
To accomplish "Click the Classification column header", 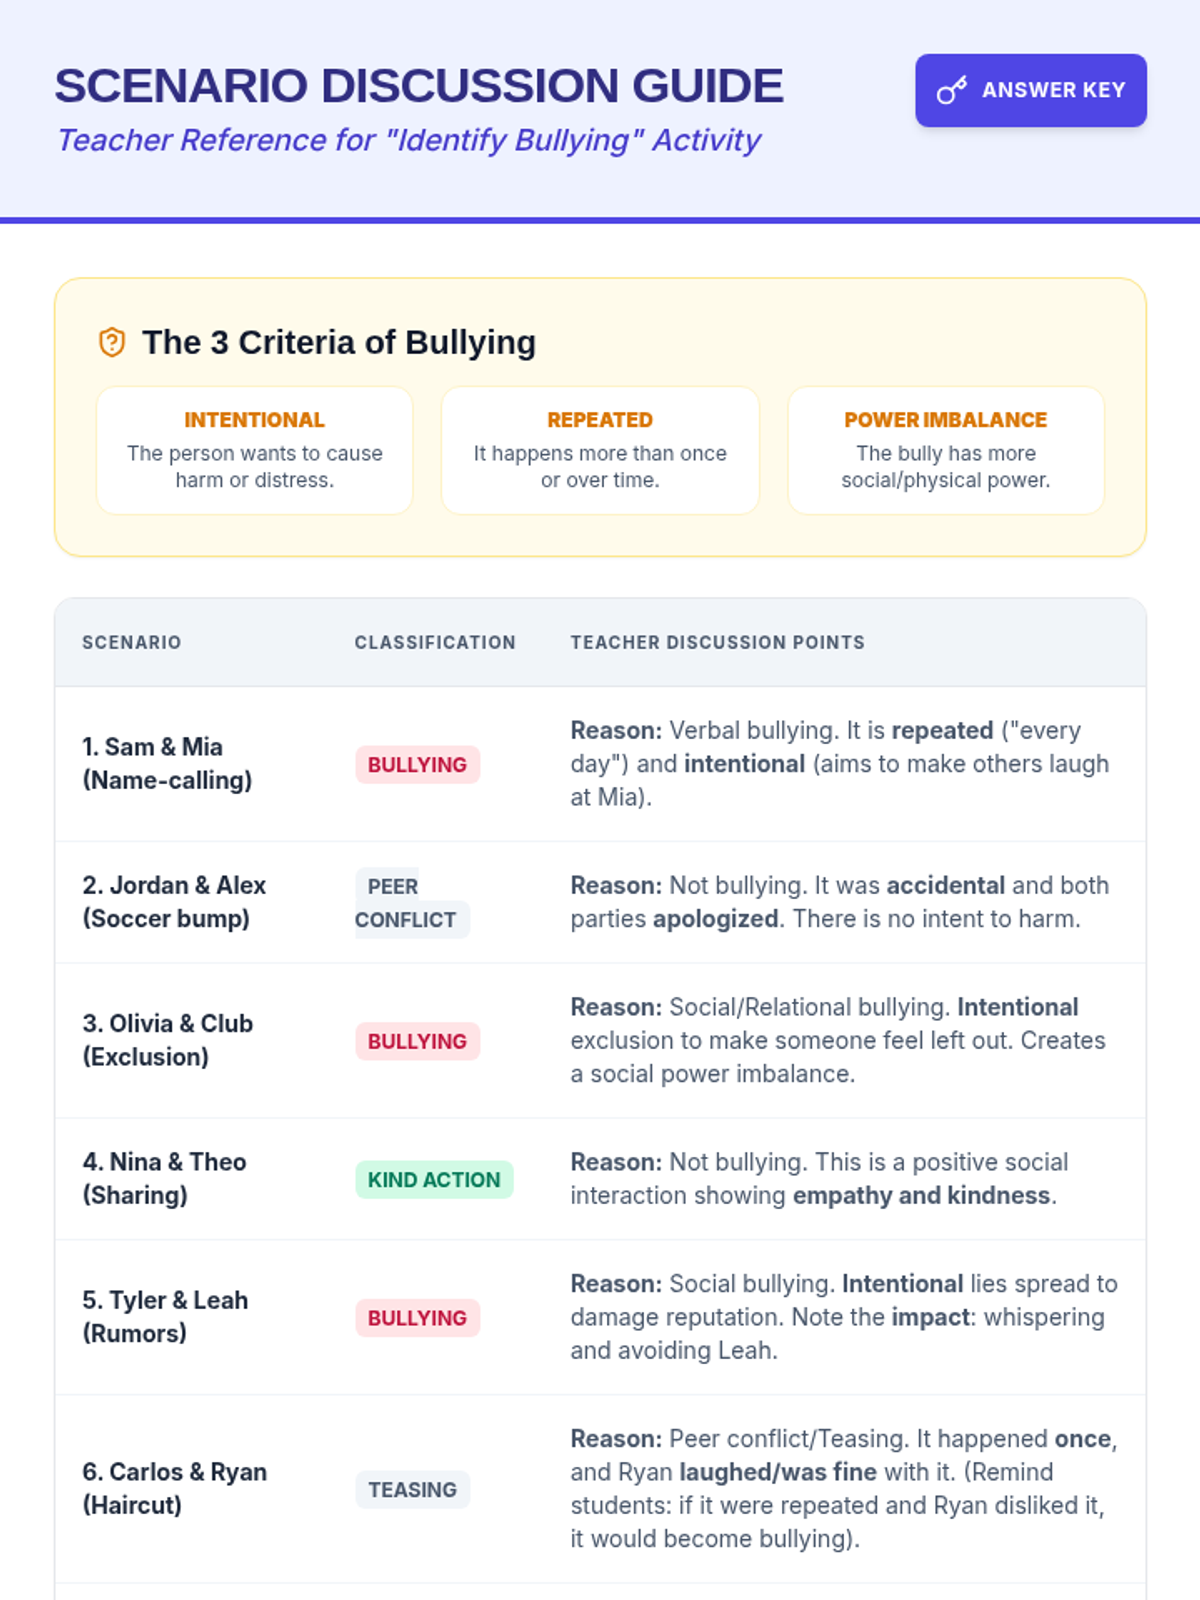I will point(435,642).
